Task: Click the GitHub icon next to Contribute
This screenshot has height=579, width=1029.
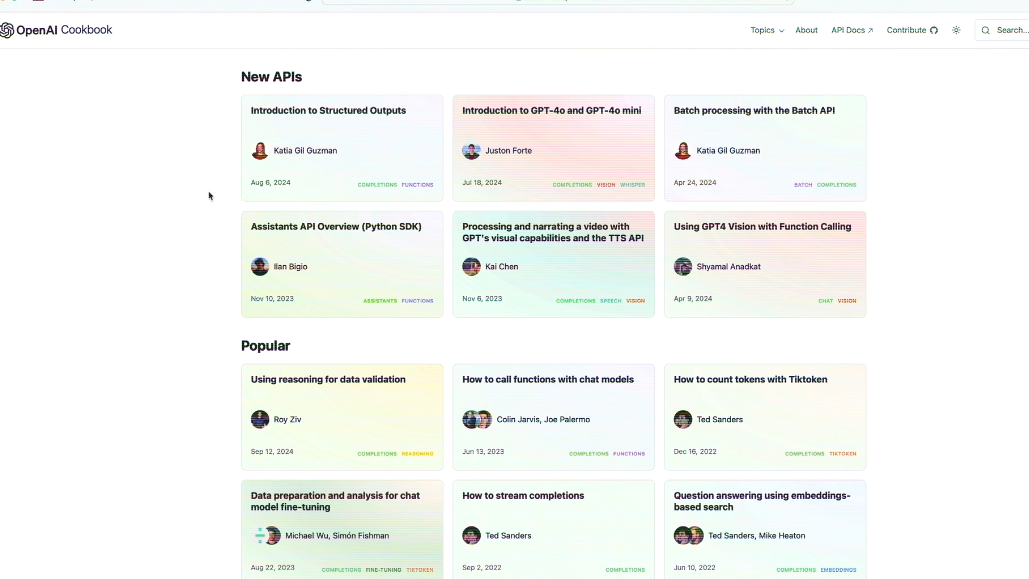Action: [x=933, y=30]
